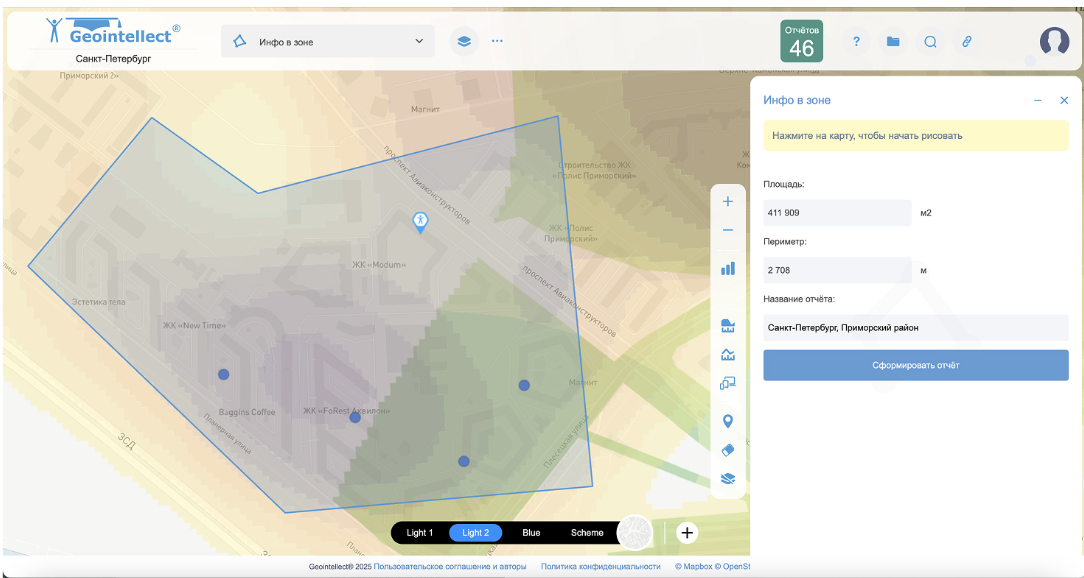Switch map style to Scheme
Image resolution: width=1084 pixels, height=578 pixels.
[x=587, y=533]
